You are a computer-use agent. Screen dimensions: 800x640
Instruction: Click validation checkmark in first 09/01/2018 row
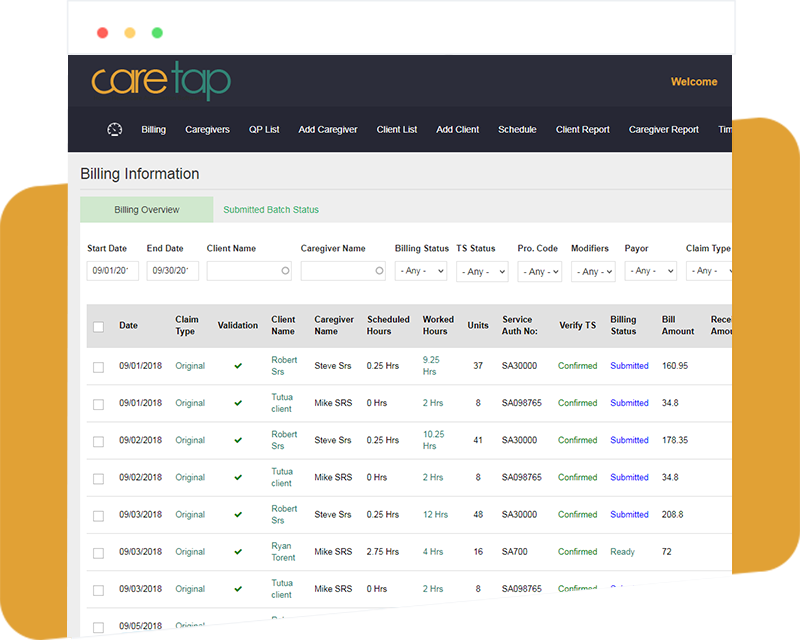(238, 366)
